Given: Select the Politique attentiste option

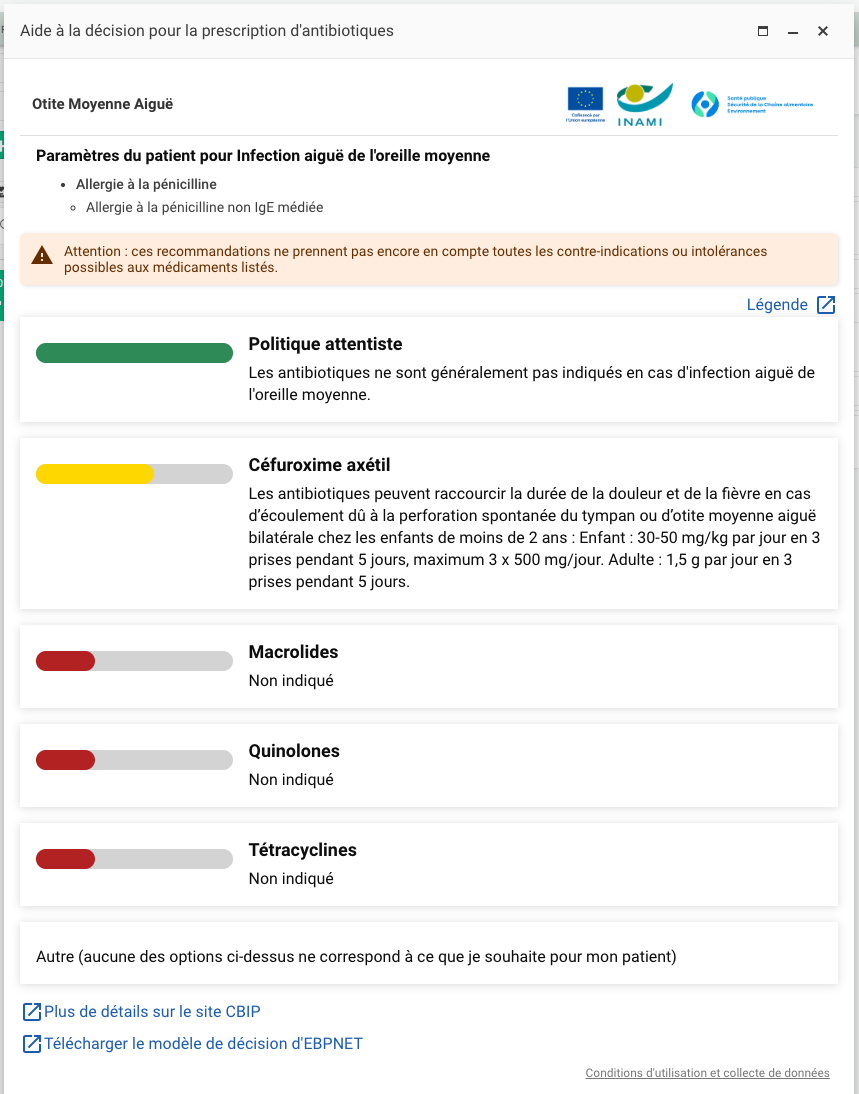Looking at the screenshot, I should [428, 369].
